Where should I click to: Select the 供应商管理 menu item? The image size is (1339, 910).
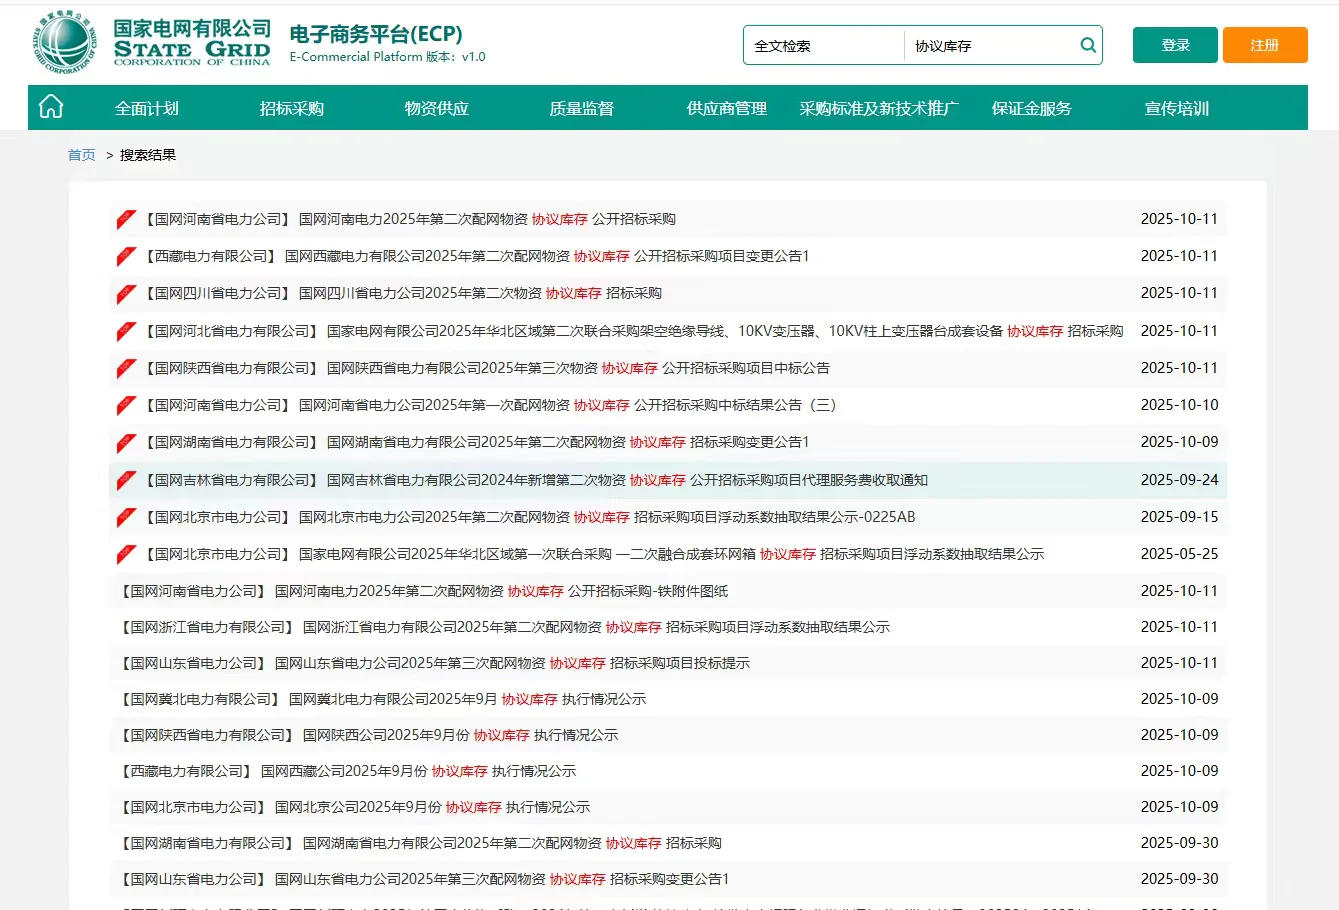725,108
